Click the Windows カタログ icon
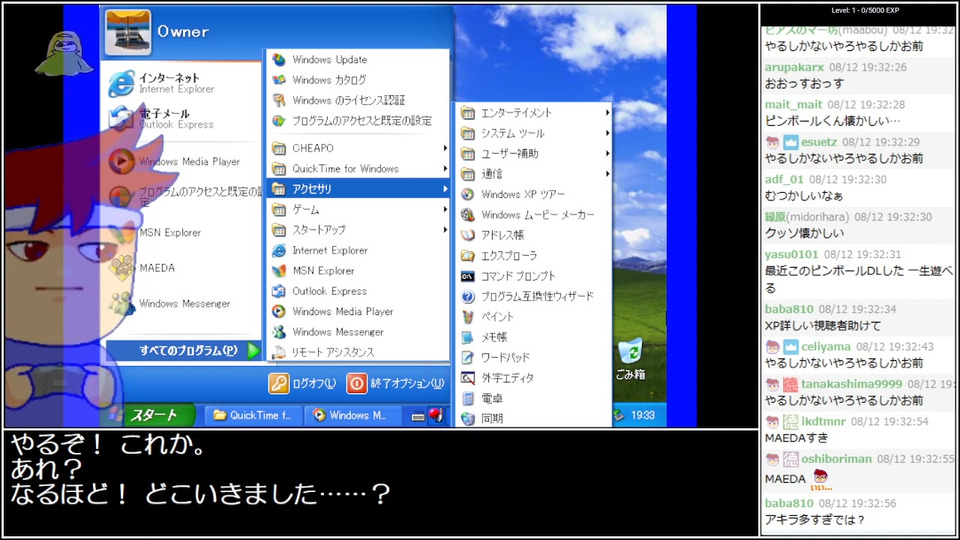This screenshot has height=540, width=960. click(279, 80)
